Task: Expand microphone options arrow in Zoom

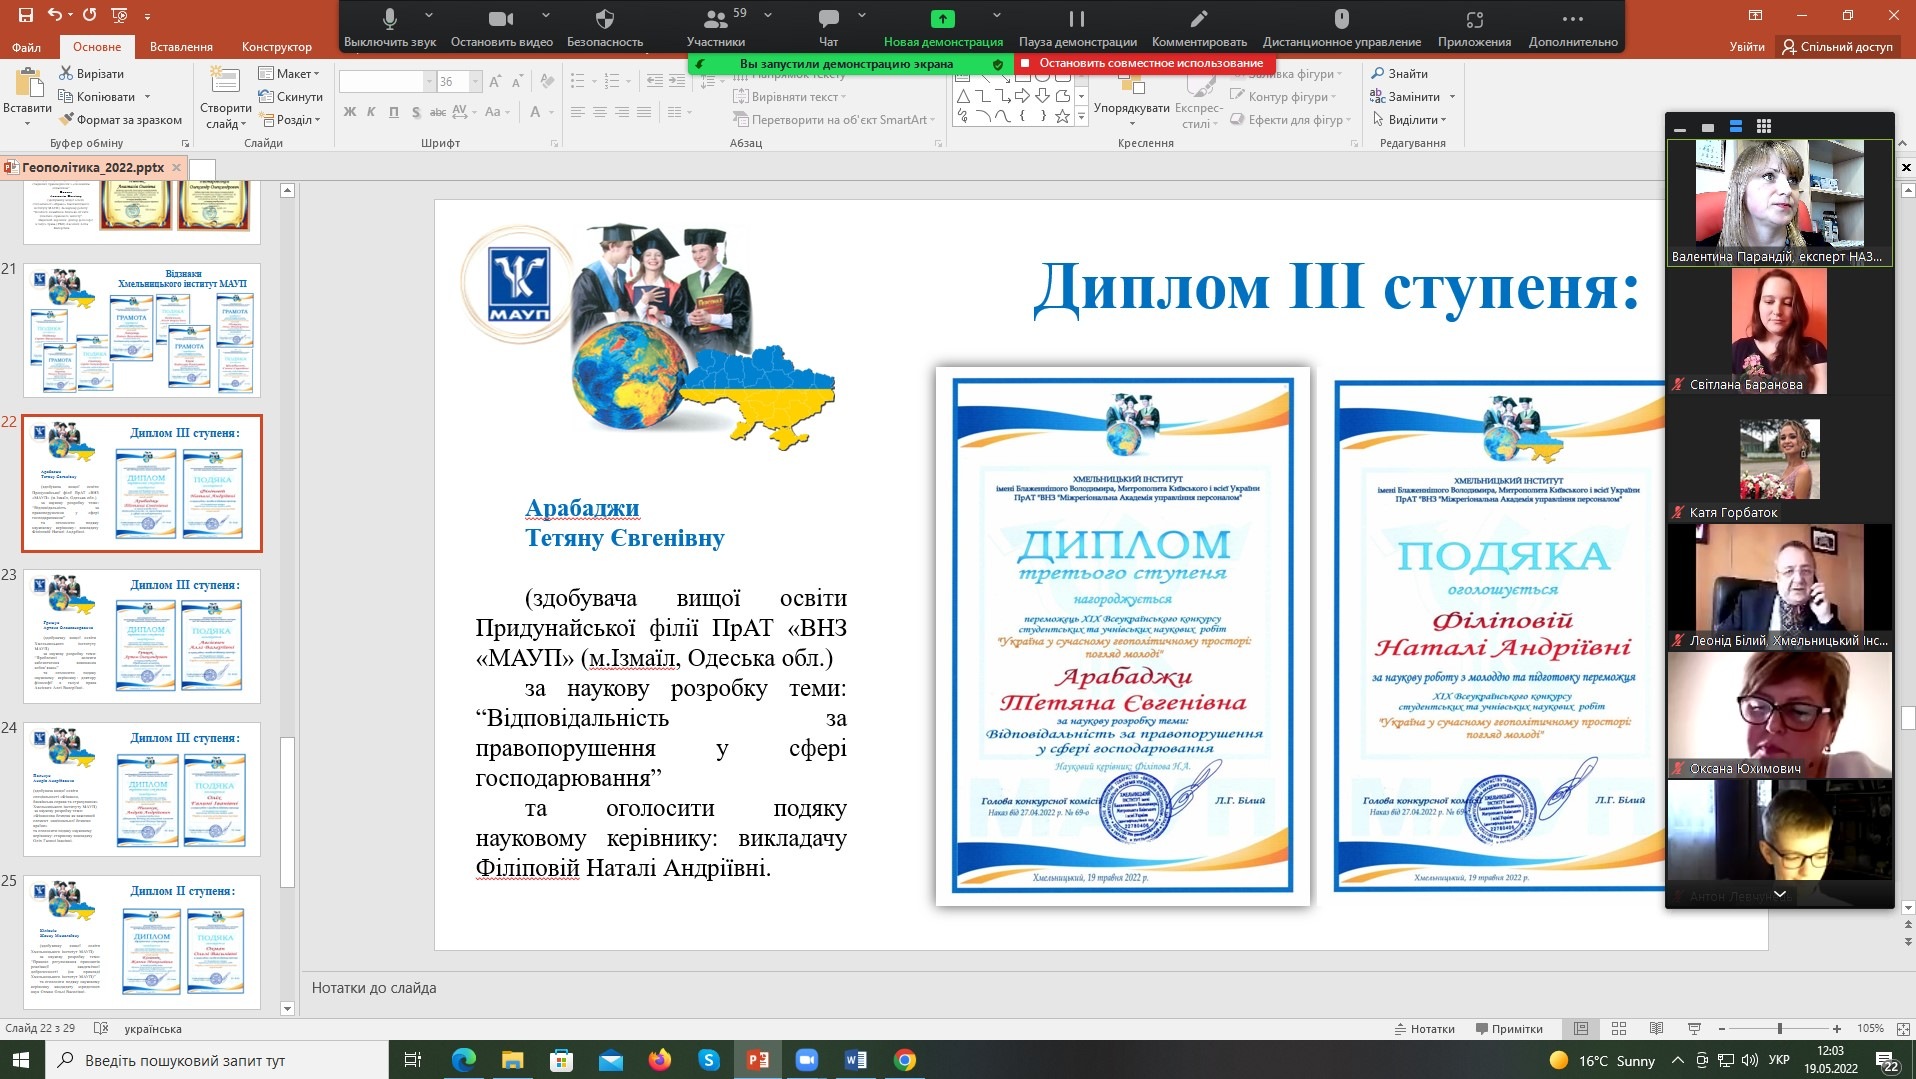Action: click(x=429, y=16)
